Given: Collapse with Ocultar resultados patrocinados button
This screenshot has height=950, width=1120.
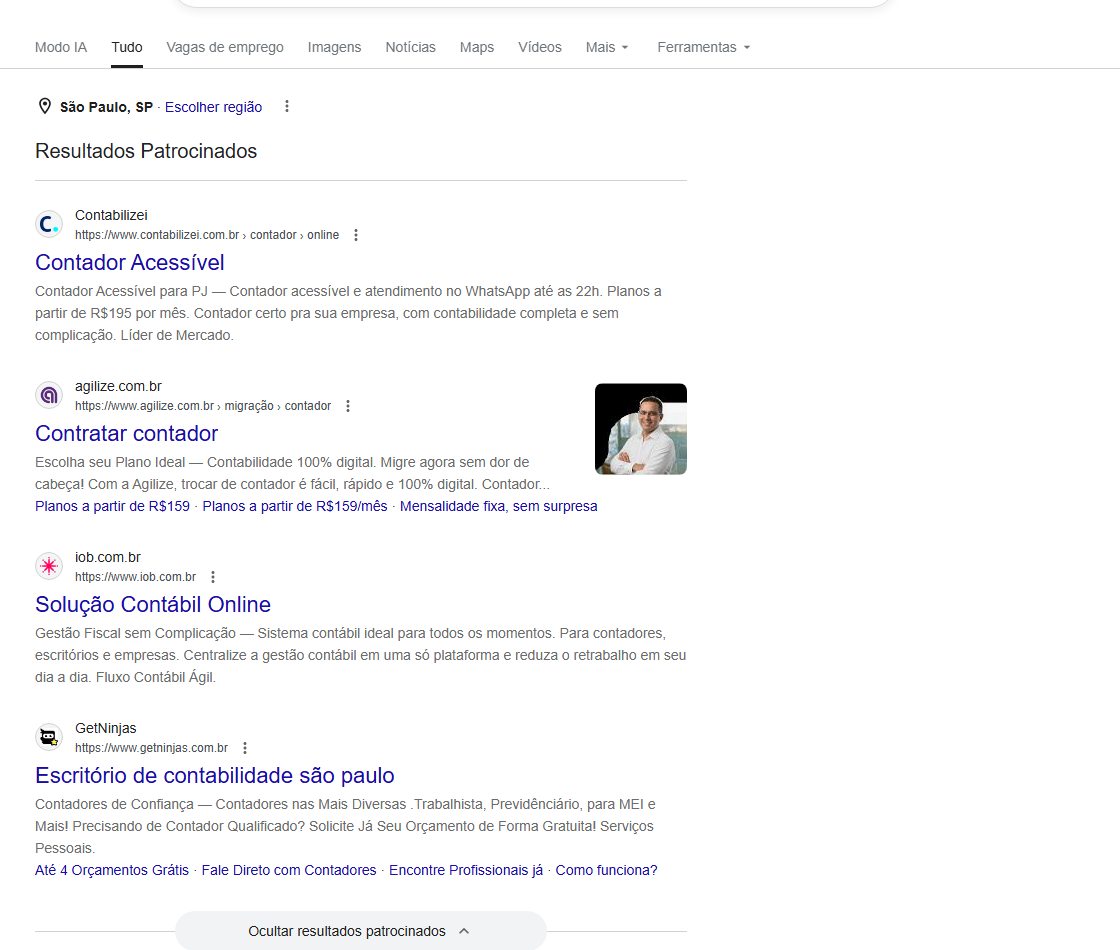Looking at the screenshot, I should [361, 931].
